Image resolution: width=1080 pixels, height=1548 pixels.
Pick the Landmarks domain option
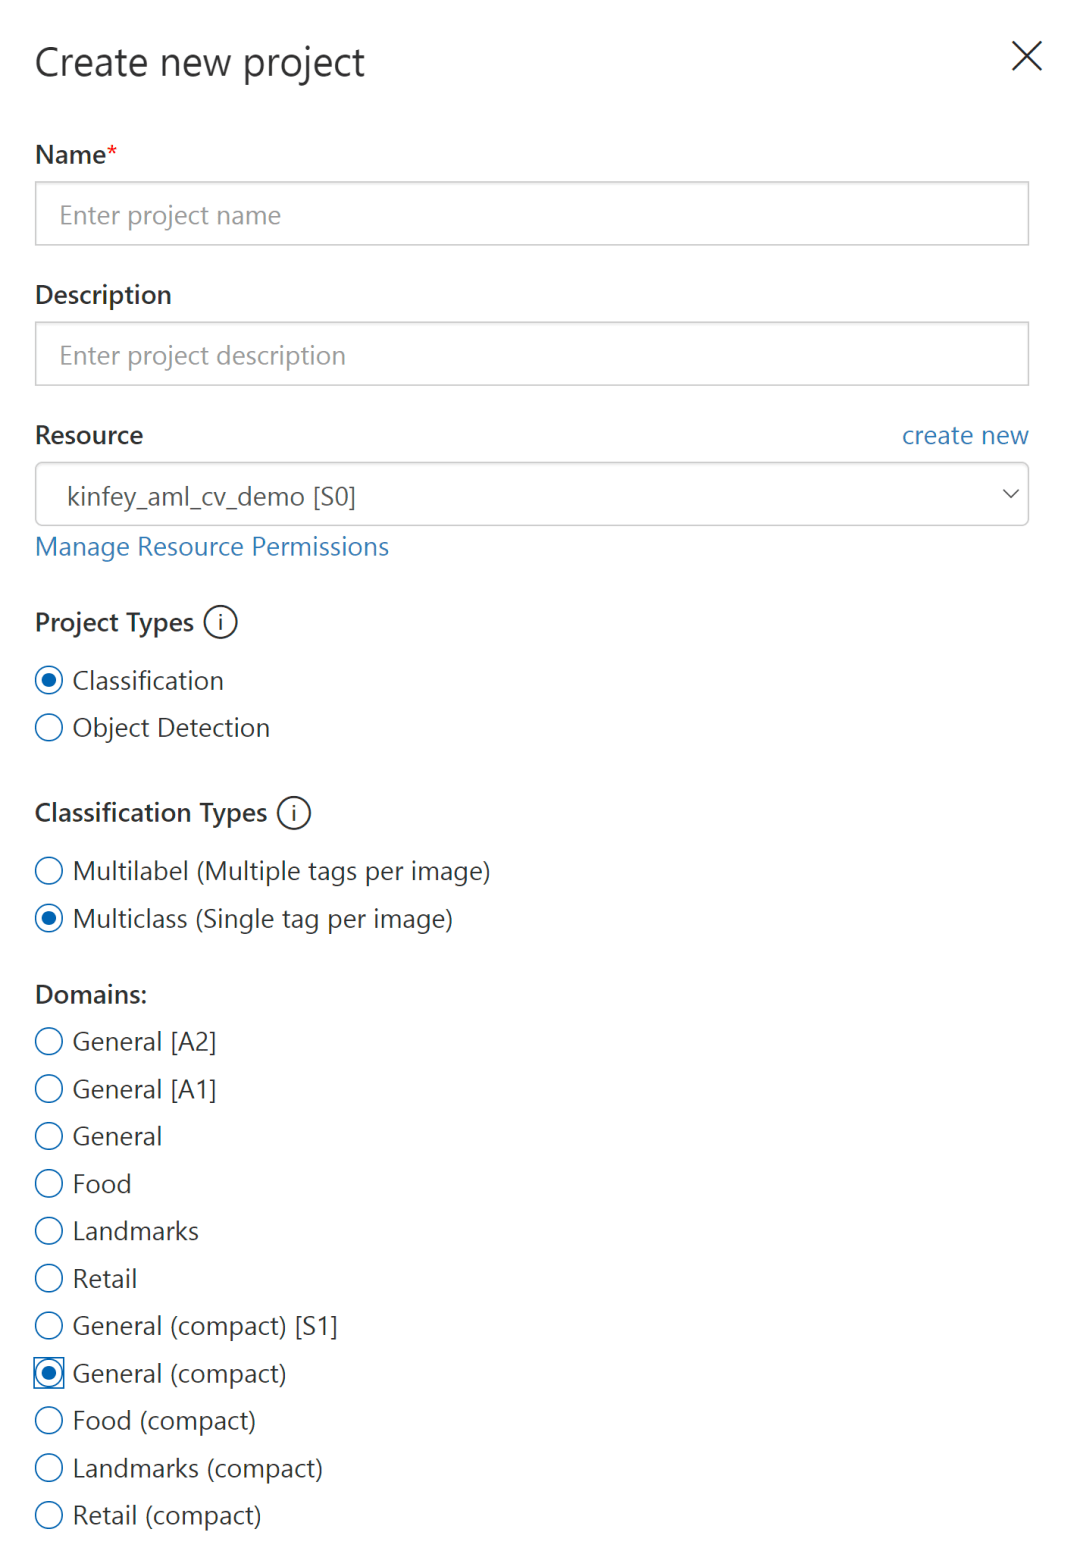click(x=49, y=1231)
